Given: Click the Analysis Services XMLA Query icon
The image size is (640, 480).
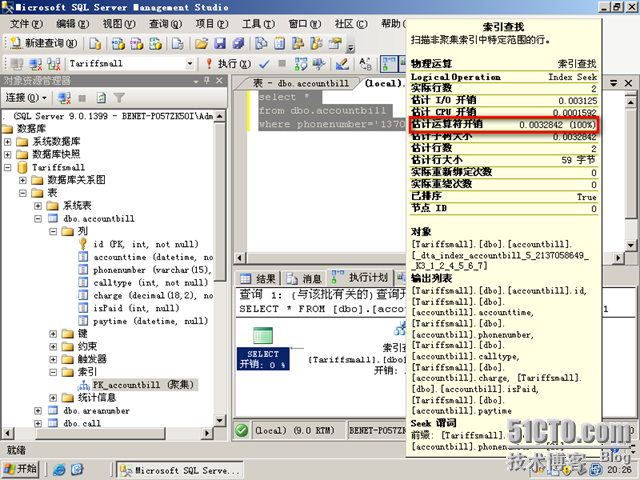Looking at the screenshot, I should [156, 43].
